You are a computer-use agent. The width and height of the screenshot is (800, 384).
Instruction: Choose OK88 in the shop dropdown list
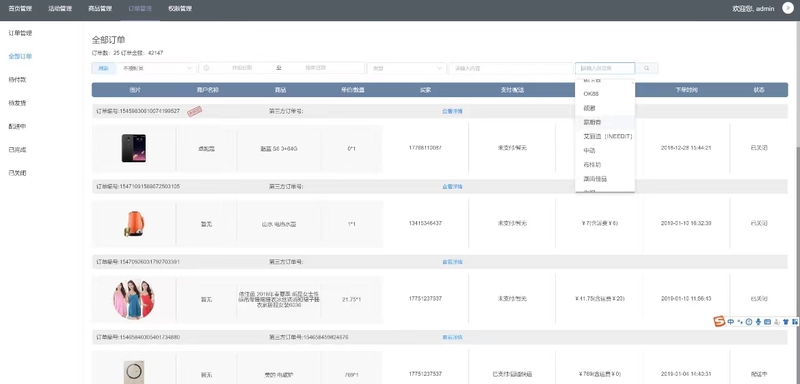605,94
